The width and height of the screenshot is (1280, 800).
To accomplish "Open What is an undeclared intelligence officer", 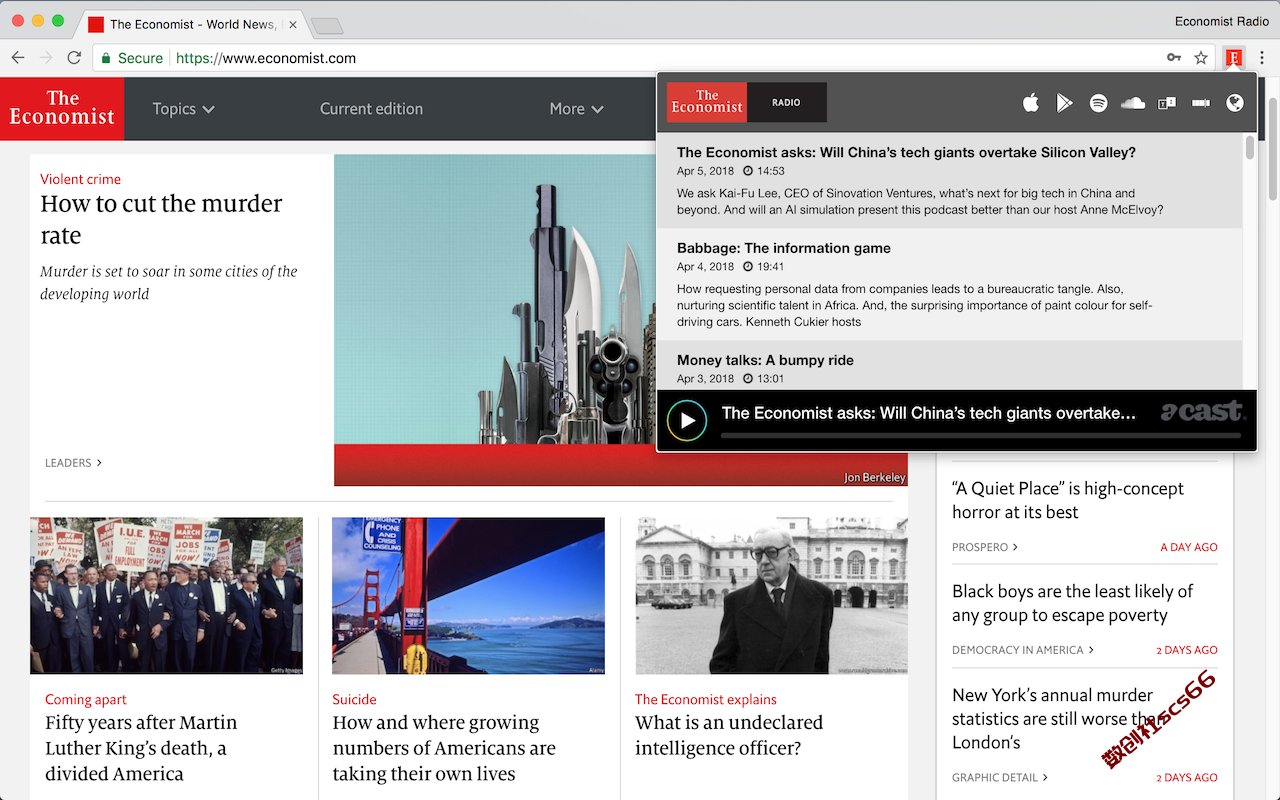I will [x=729, y=735].
